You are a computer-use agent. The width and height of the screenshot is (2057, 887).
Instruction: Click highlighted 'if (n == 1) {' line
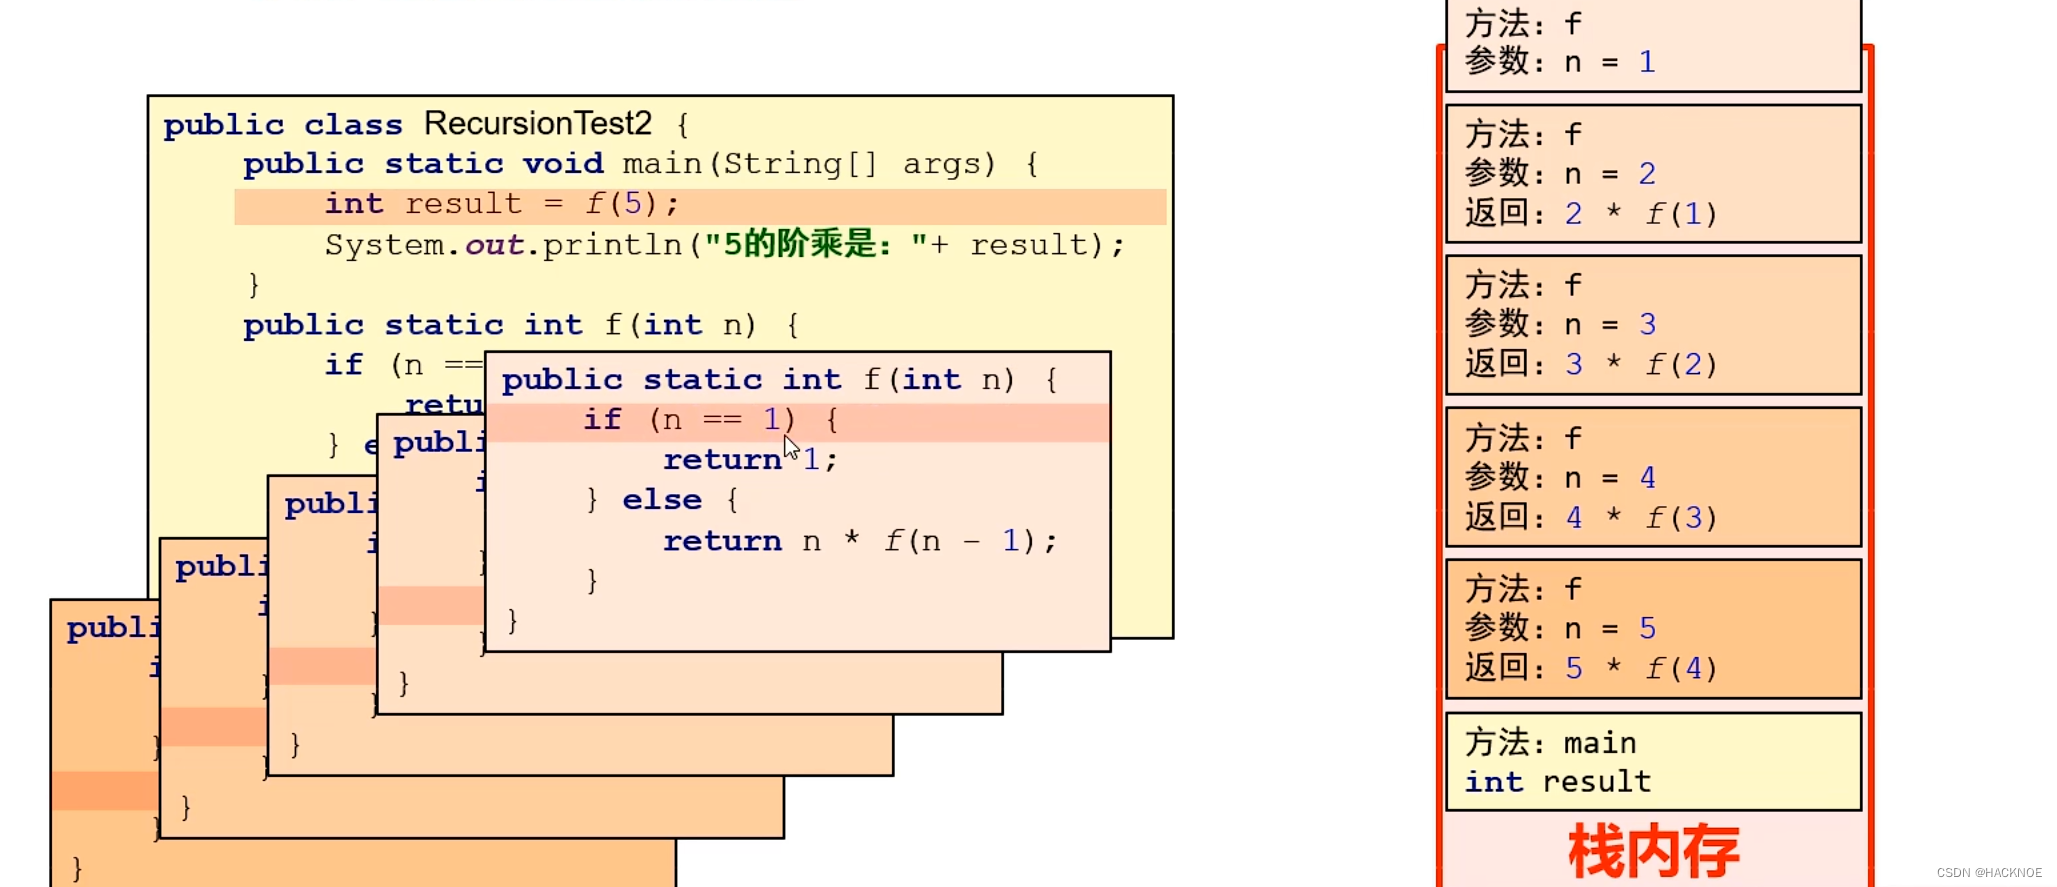[x=798, y=421]
